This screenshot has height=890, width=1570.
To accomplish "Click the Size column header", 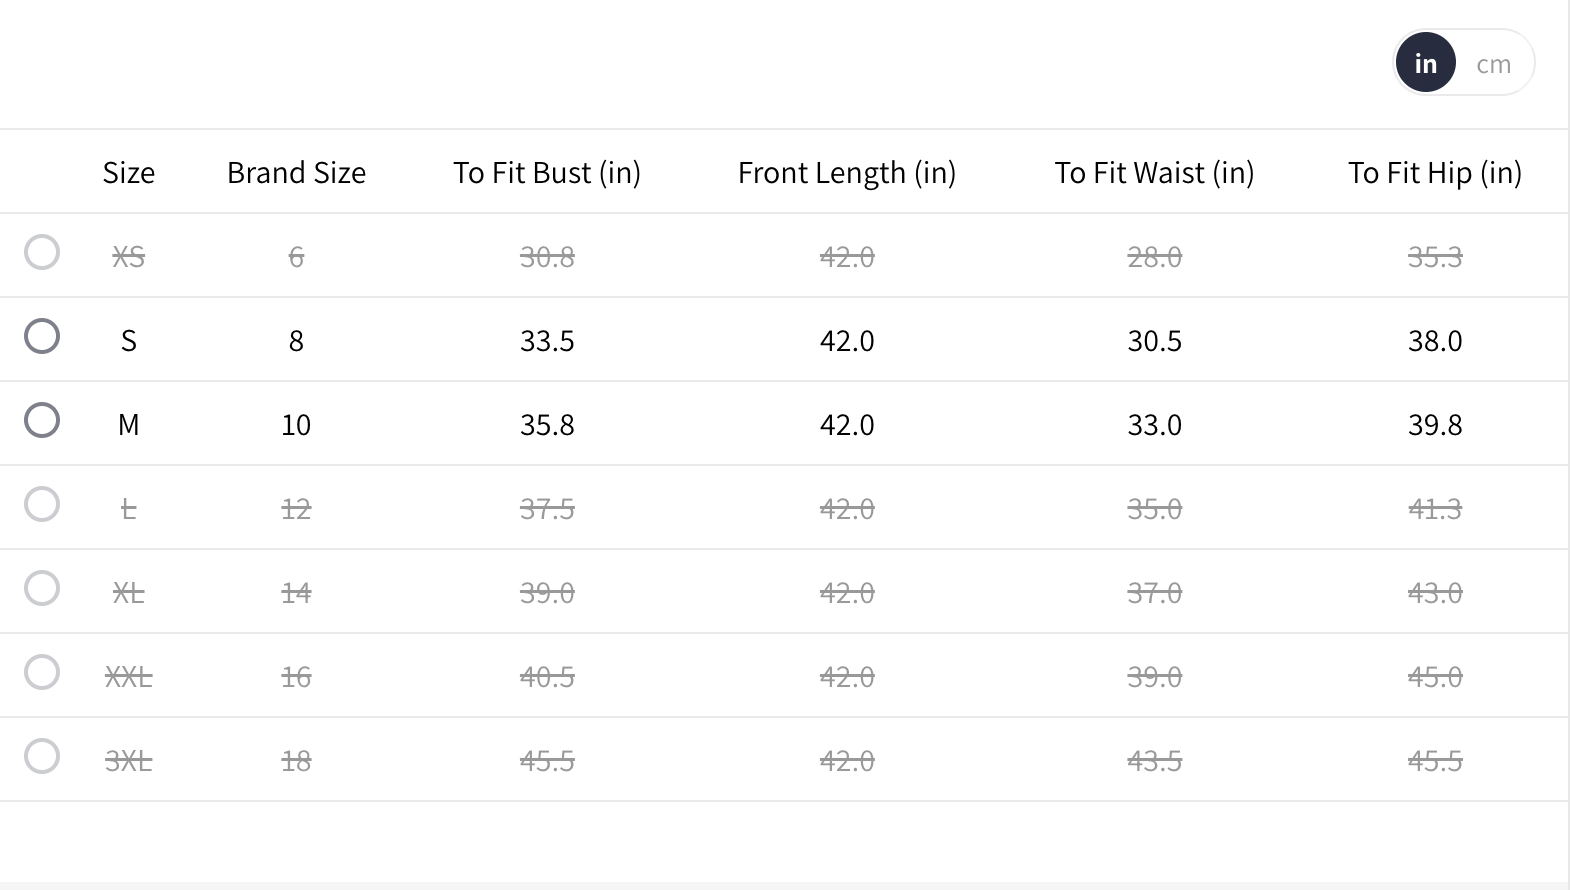I will coord(129,173).
